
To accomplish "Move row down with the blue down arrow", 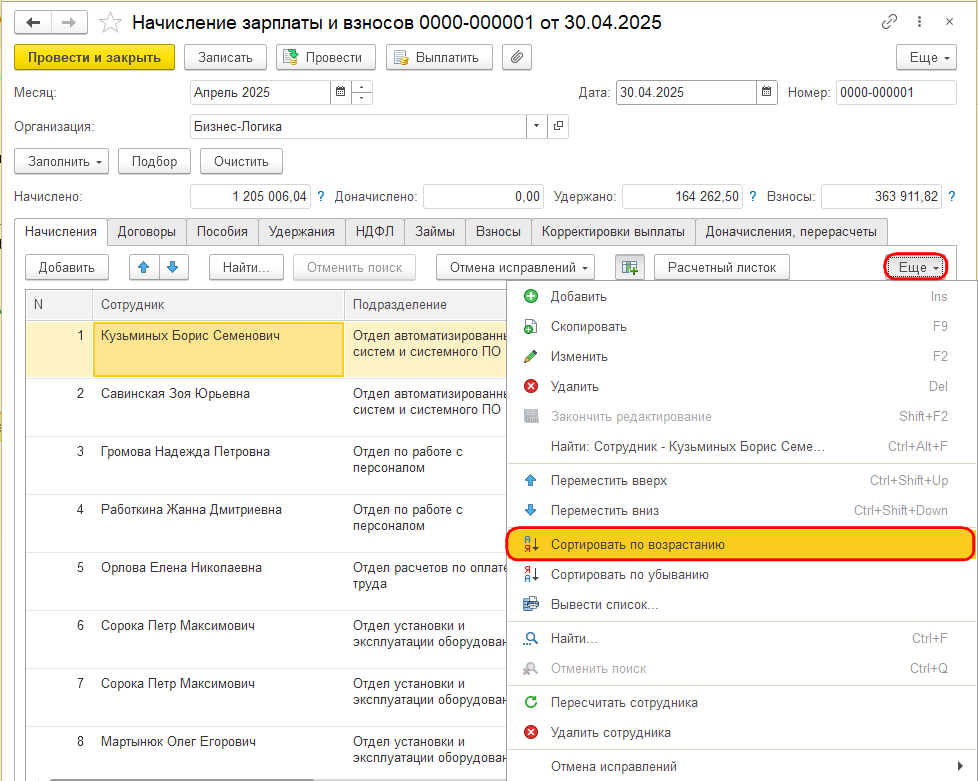I will tap(173, 268).
